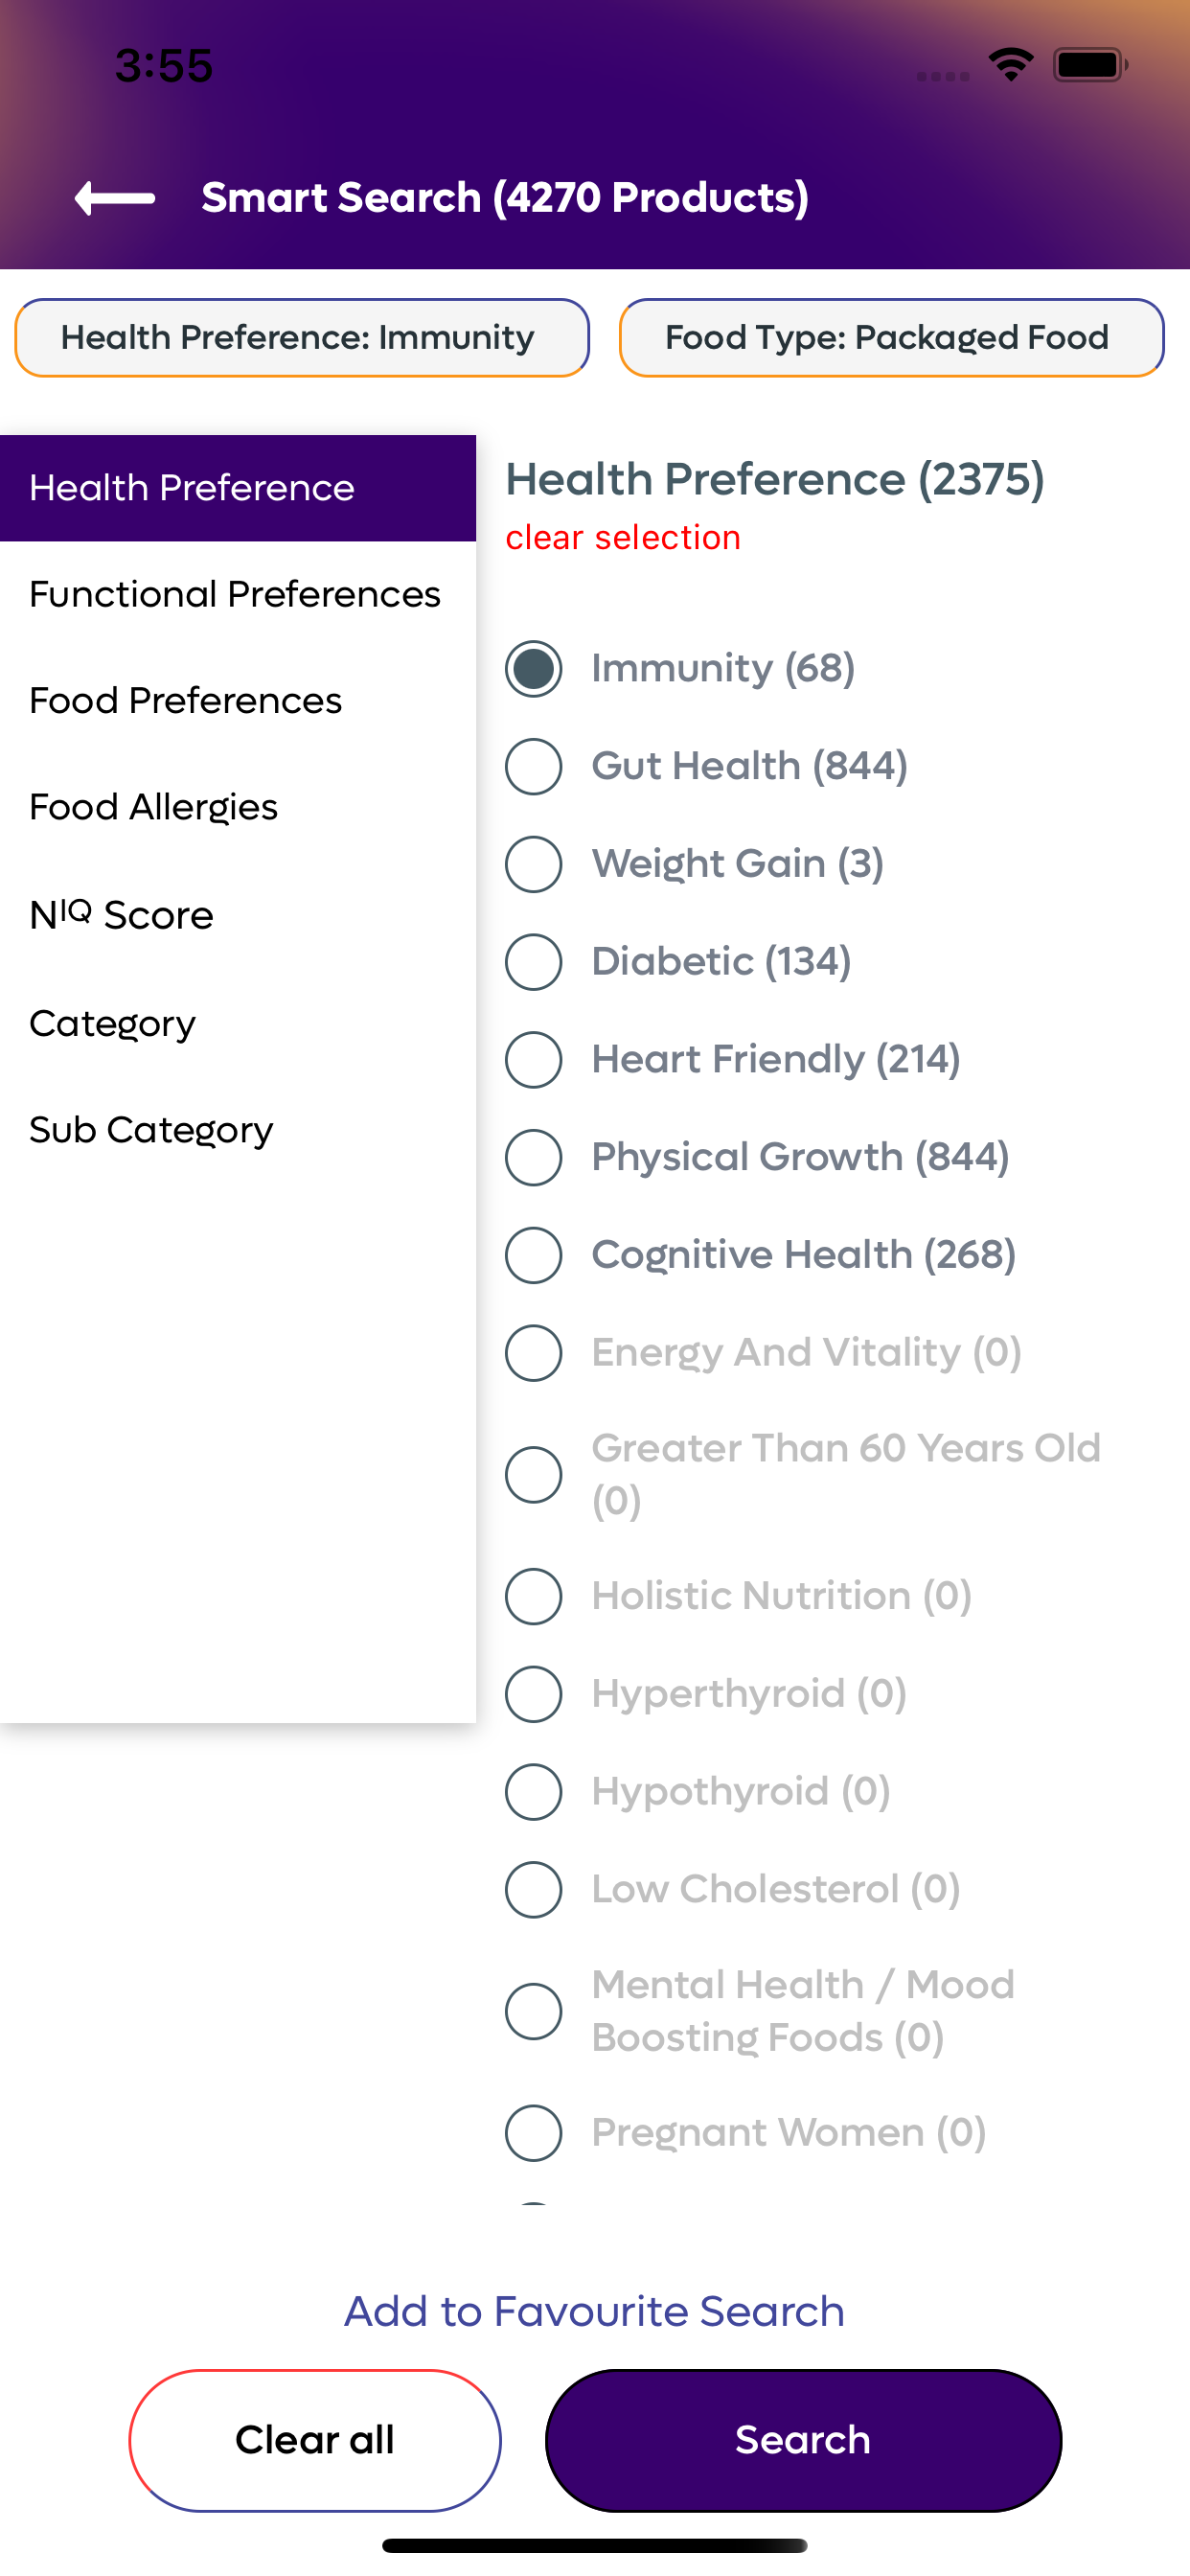Tap the Clear all button
The width and height of the screenshot is (1190, 2576).
pos(315,2440)
